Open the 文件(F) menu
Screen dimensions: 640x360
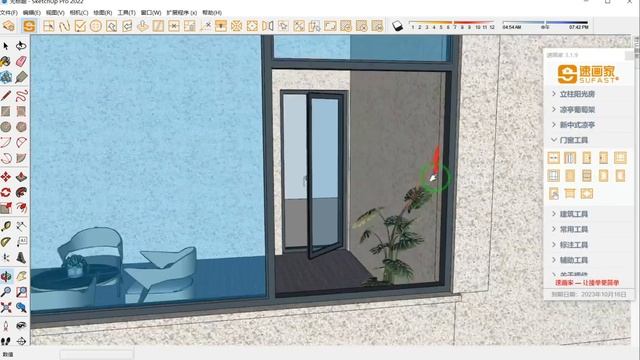9,13
